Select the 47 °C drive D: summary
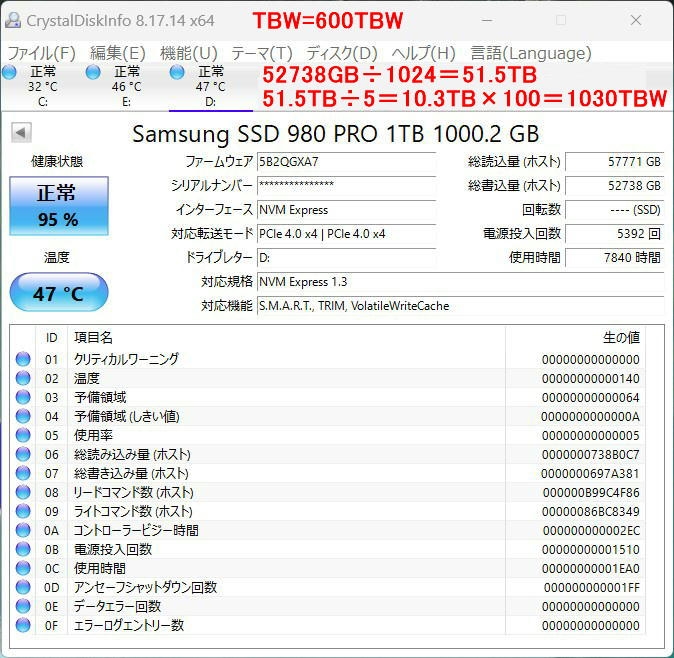 [x=211, y=86]
